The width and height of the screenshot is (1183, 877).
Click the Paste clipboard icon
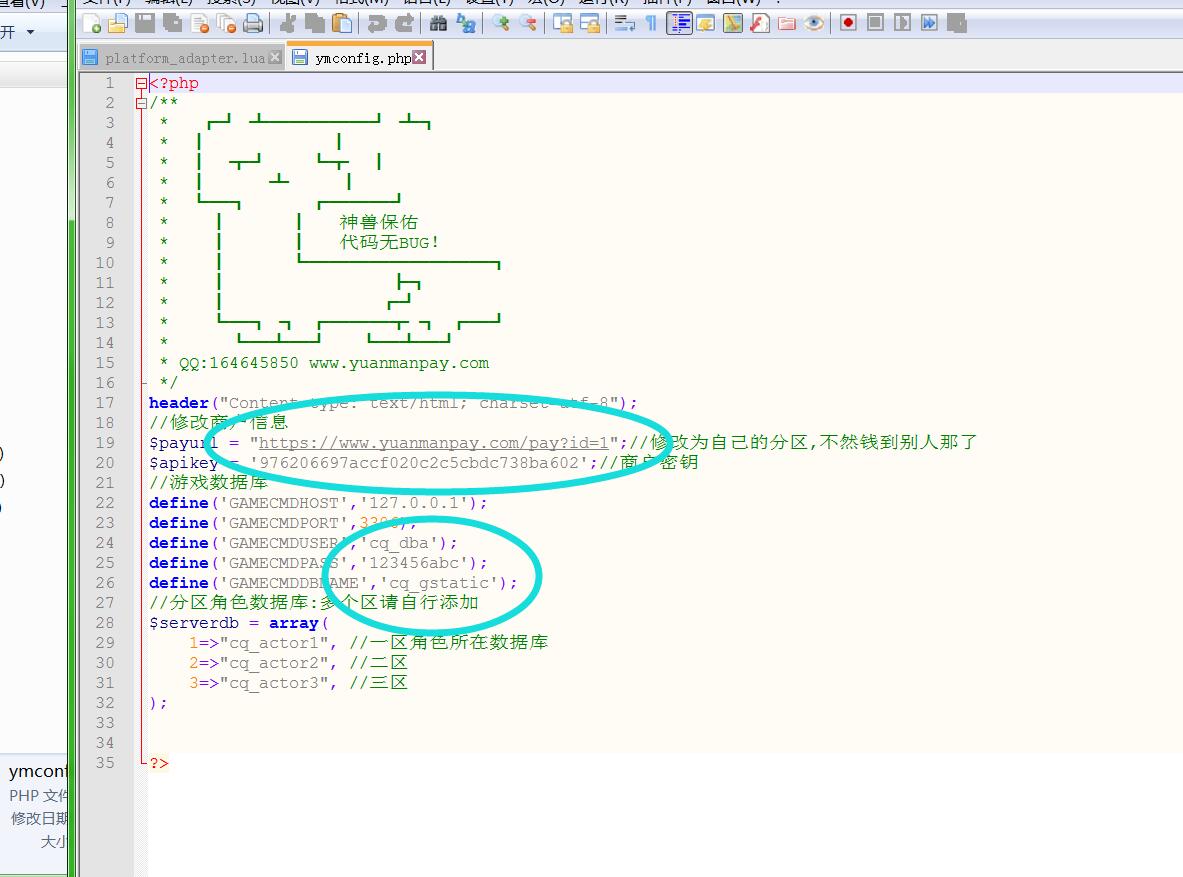342,23
